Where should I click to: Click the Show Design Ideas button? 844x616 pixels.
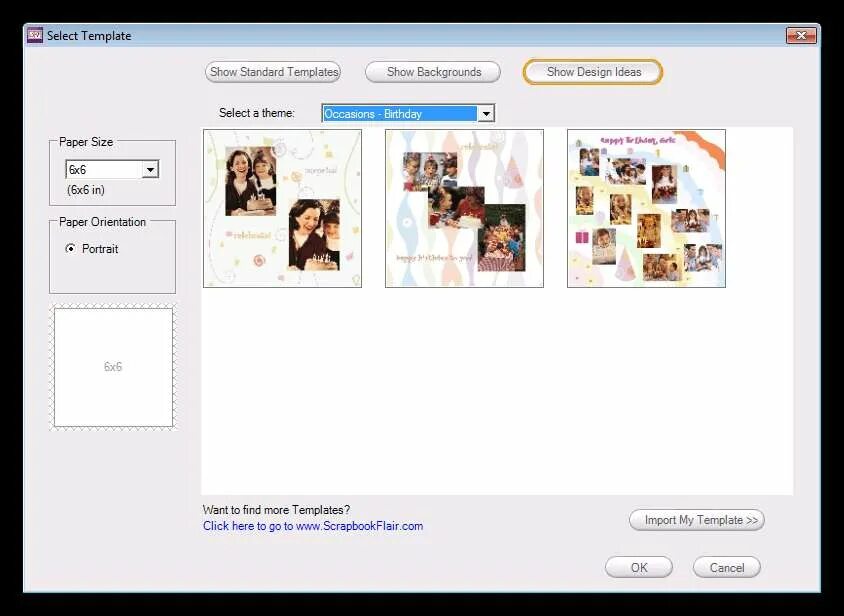click(x=593, y=72)
